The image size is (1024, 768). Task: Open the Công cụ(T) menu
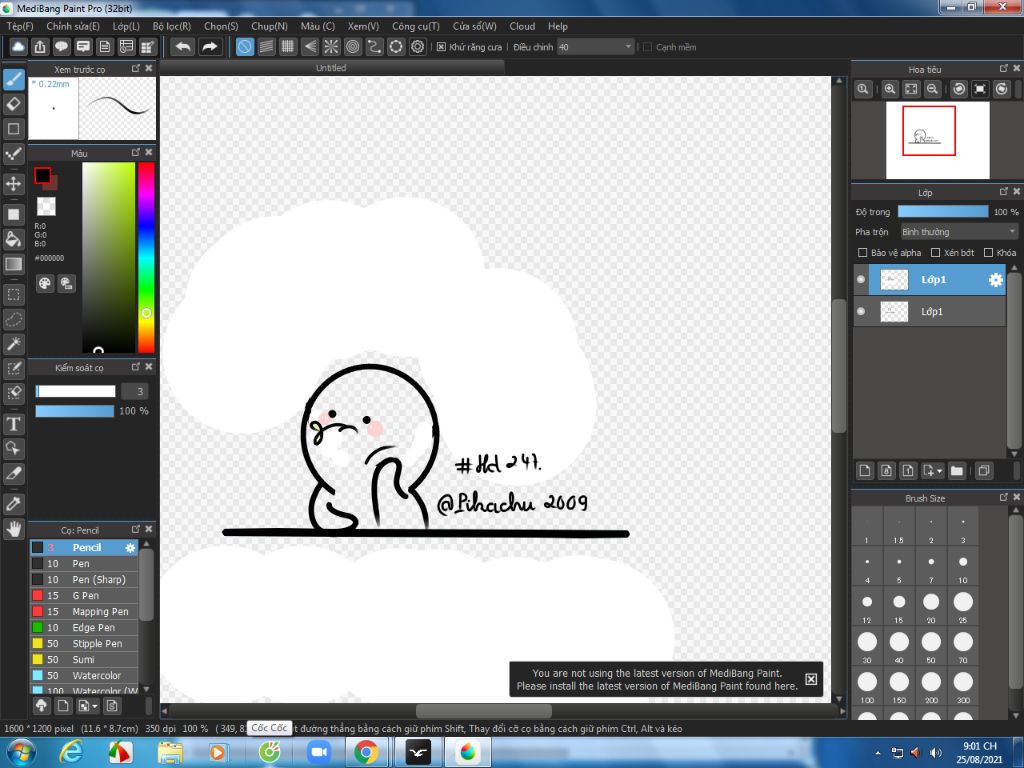click(416, 26)
